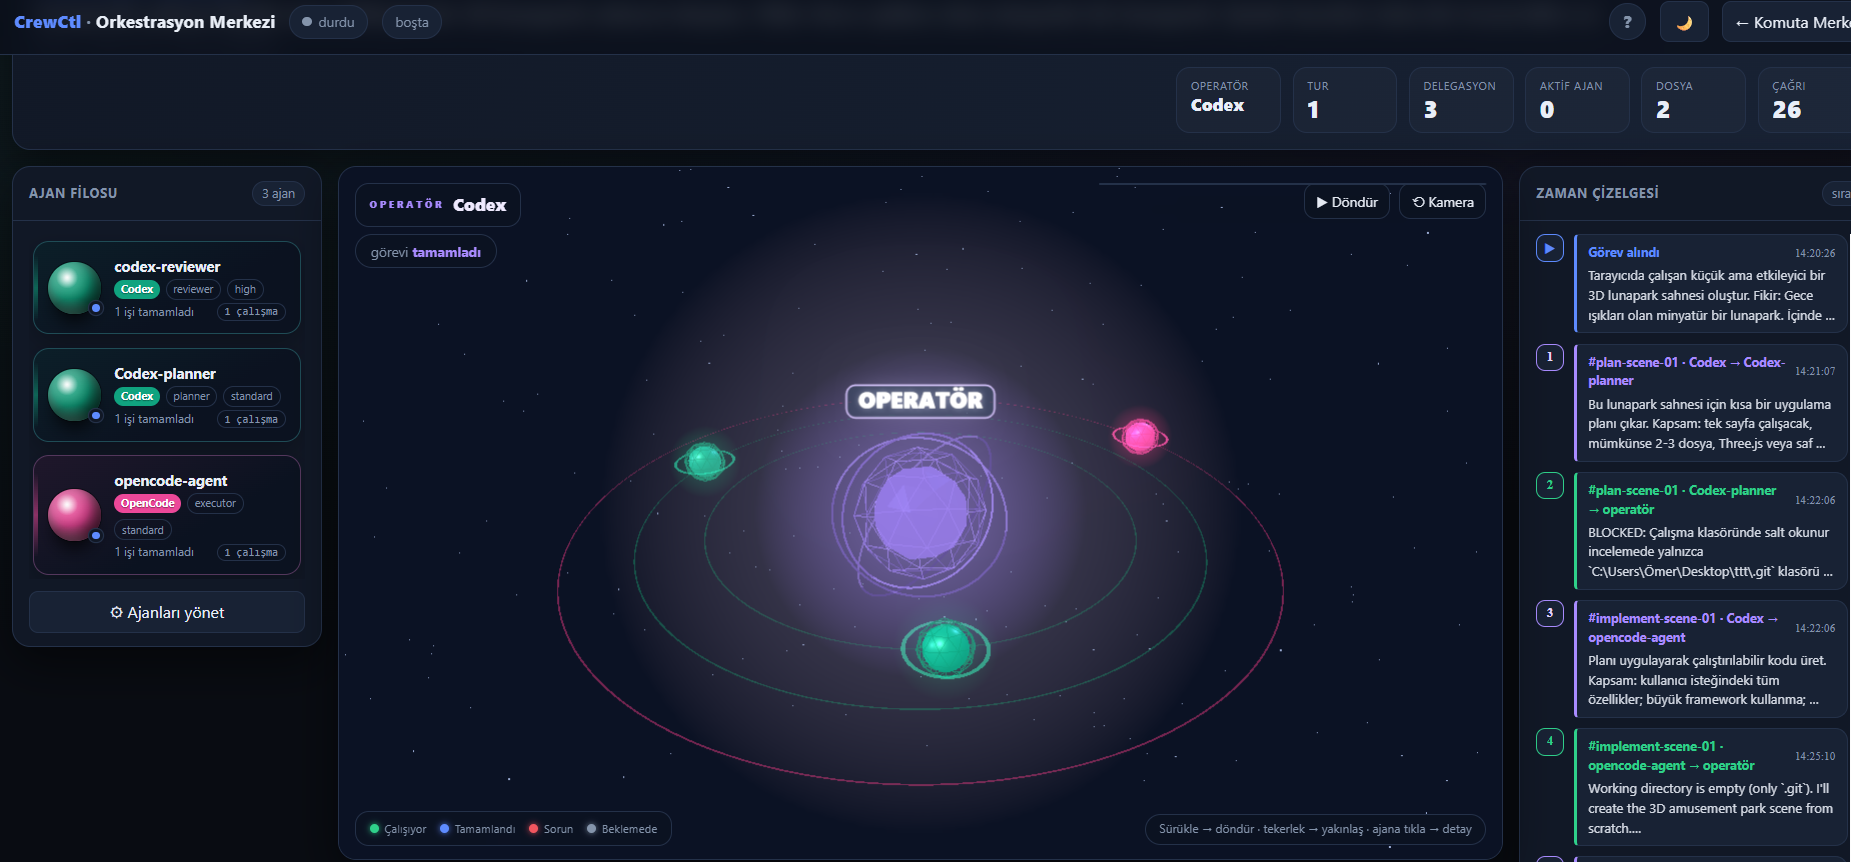Open plan-scene-01 Codex-planner to operatör entry
The height and width of the screenshot is (862, 1851).
pos(1711,530)
